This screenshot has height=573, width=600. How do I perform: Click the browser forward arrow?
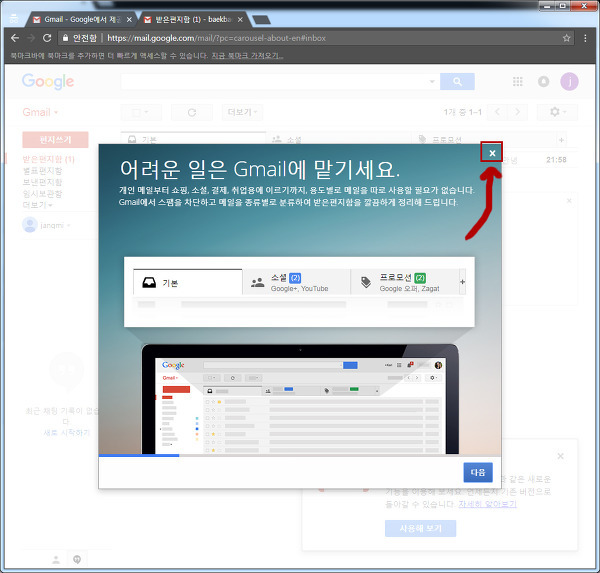tap(31, 38)
